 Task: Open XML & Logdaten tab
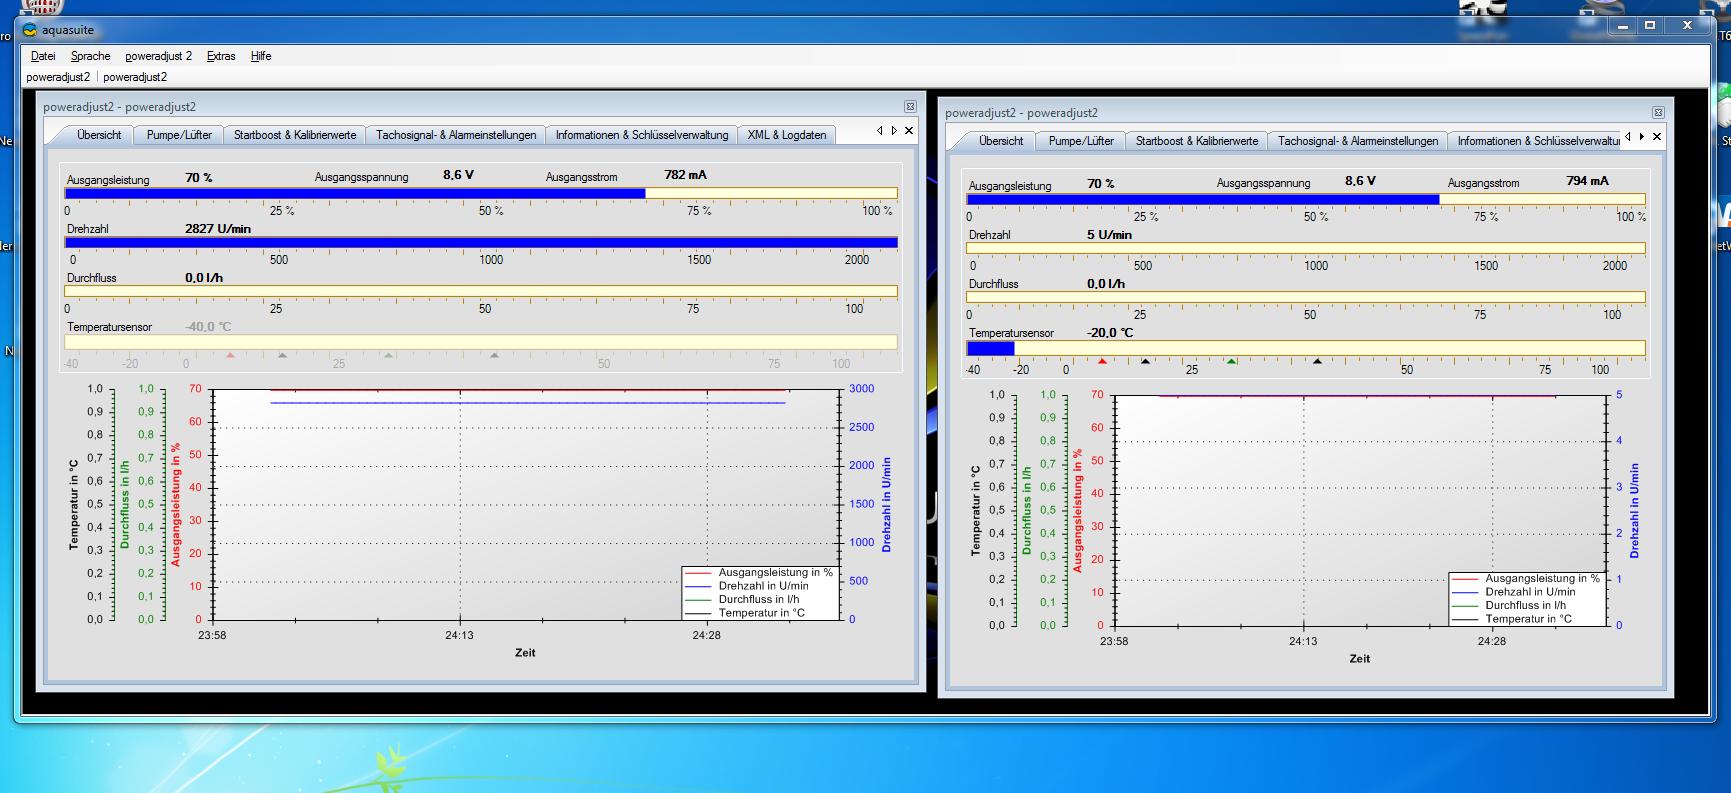click(x=786, y=135)
